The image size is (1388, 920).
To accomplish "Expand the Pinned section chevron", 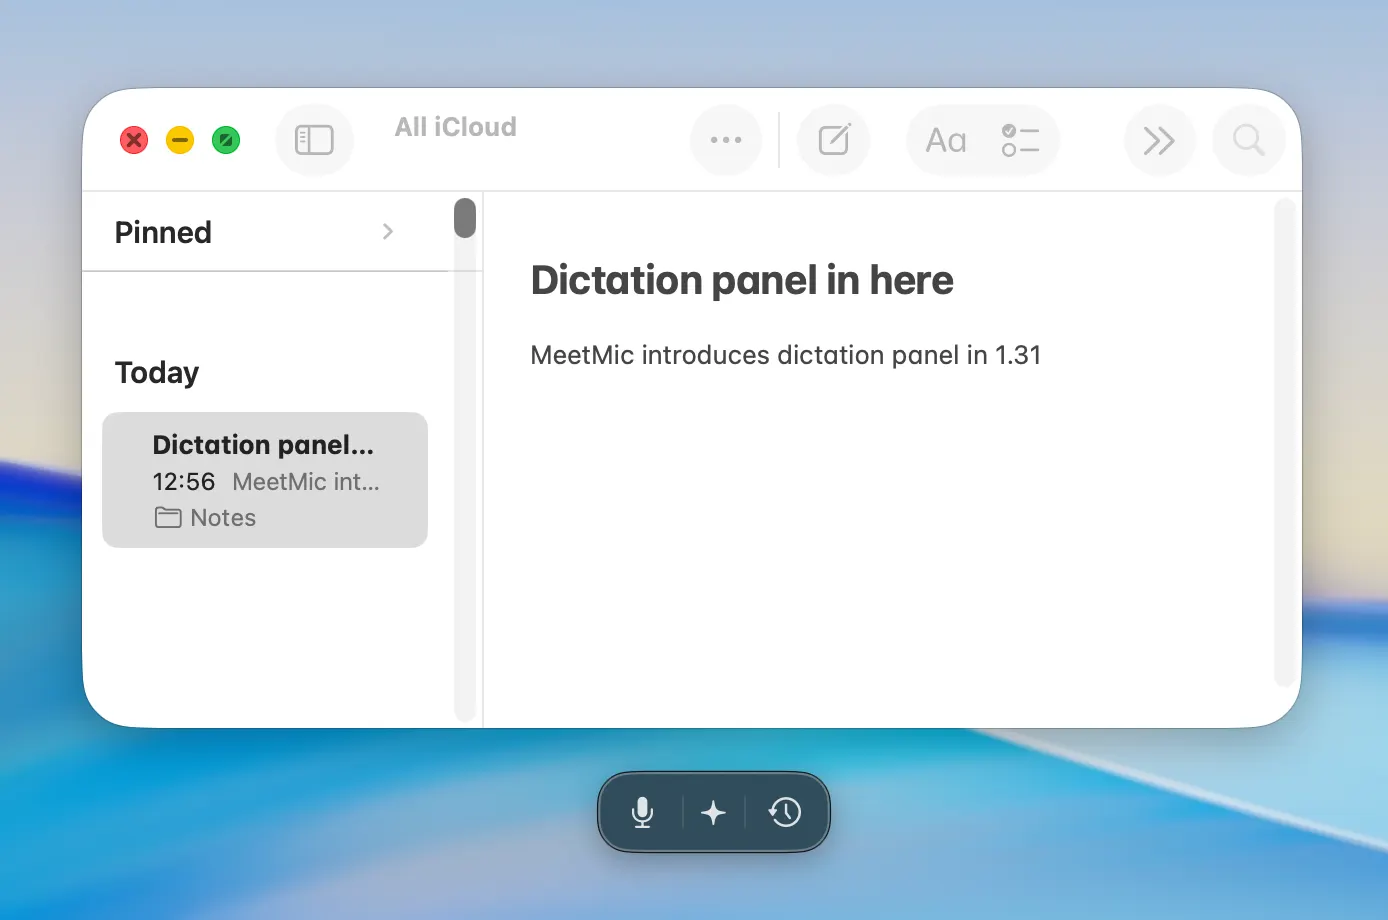I will click(x=388, y=232).
